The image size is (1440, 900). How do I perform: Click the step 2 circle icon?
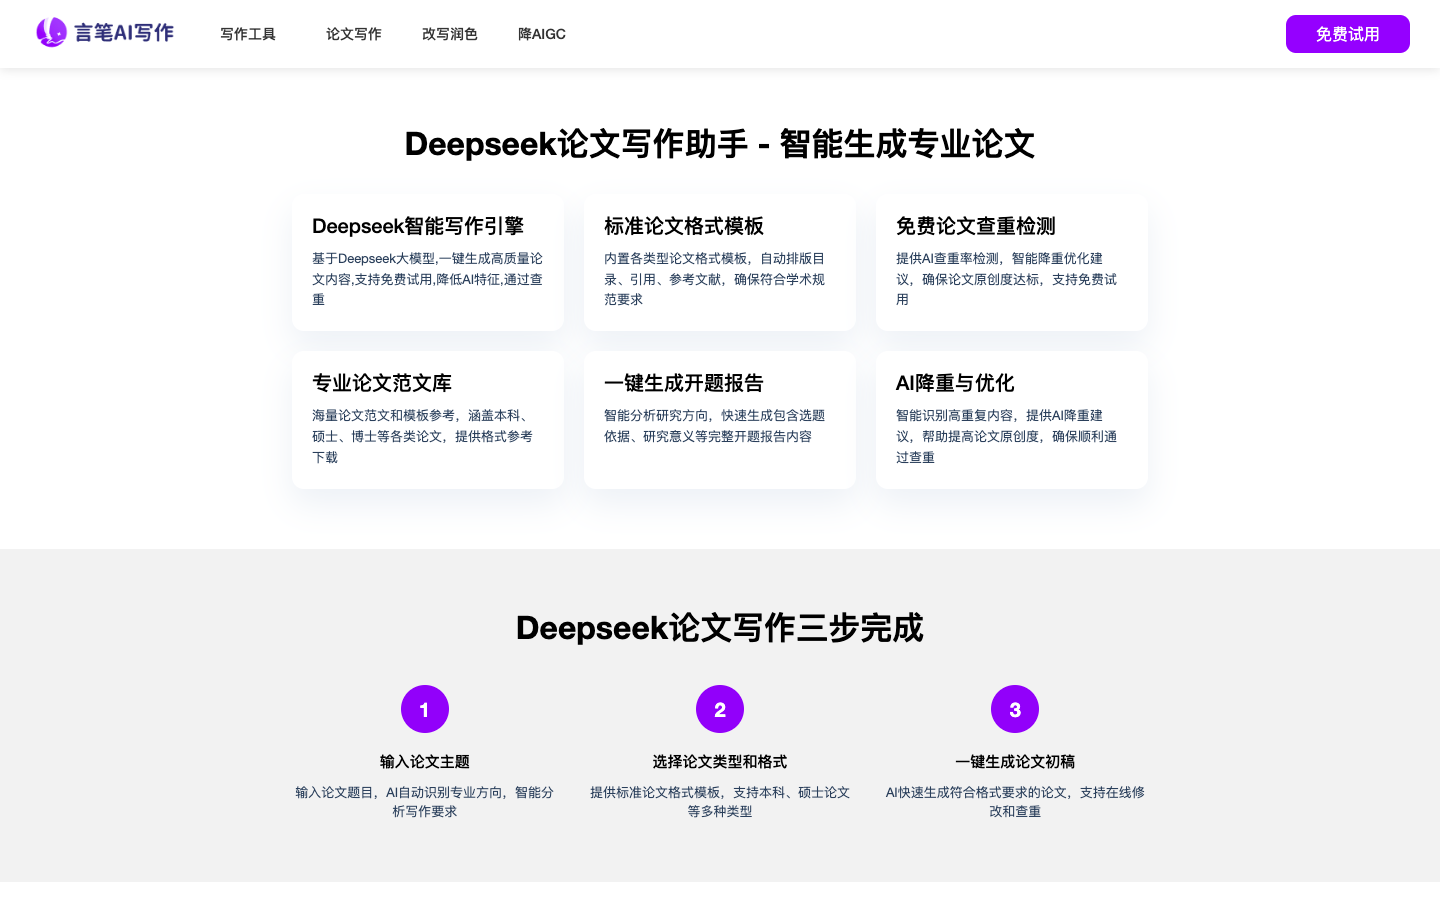pos(720,709)
